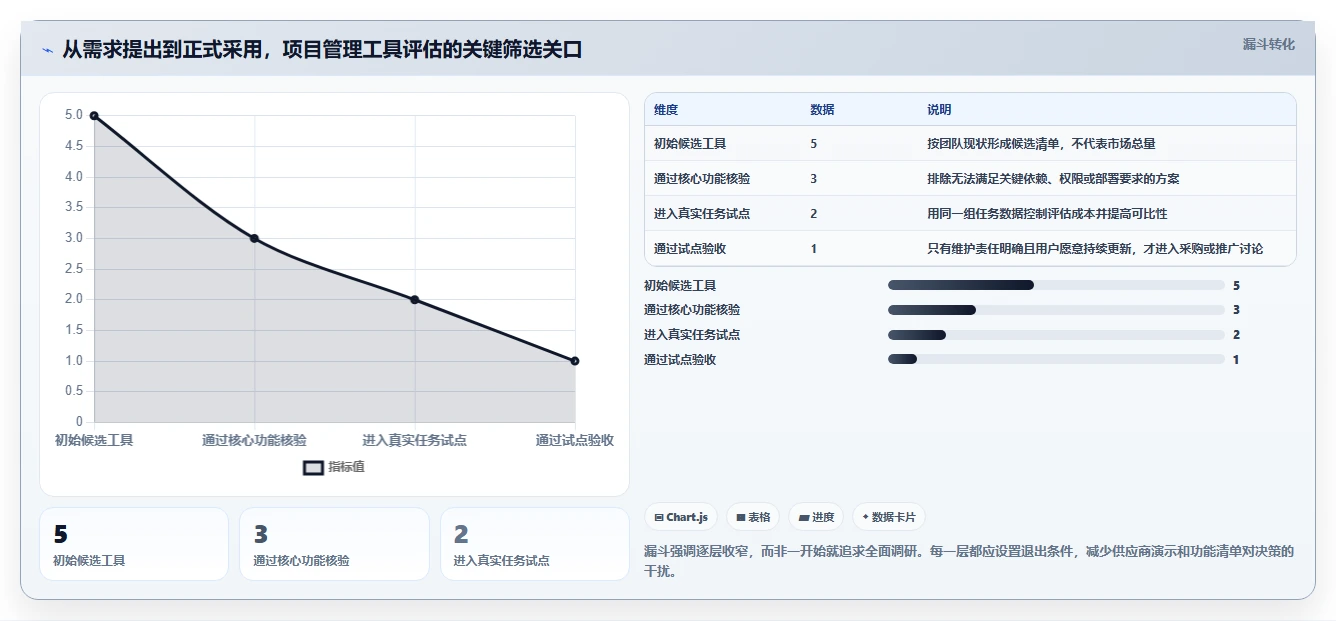The image size is (1336, 621).
Task: Click x-axis label 通过核心功能核验
Action: tap(254, 440)
